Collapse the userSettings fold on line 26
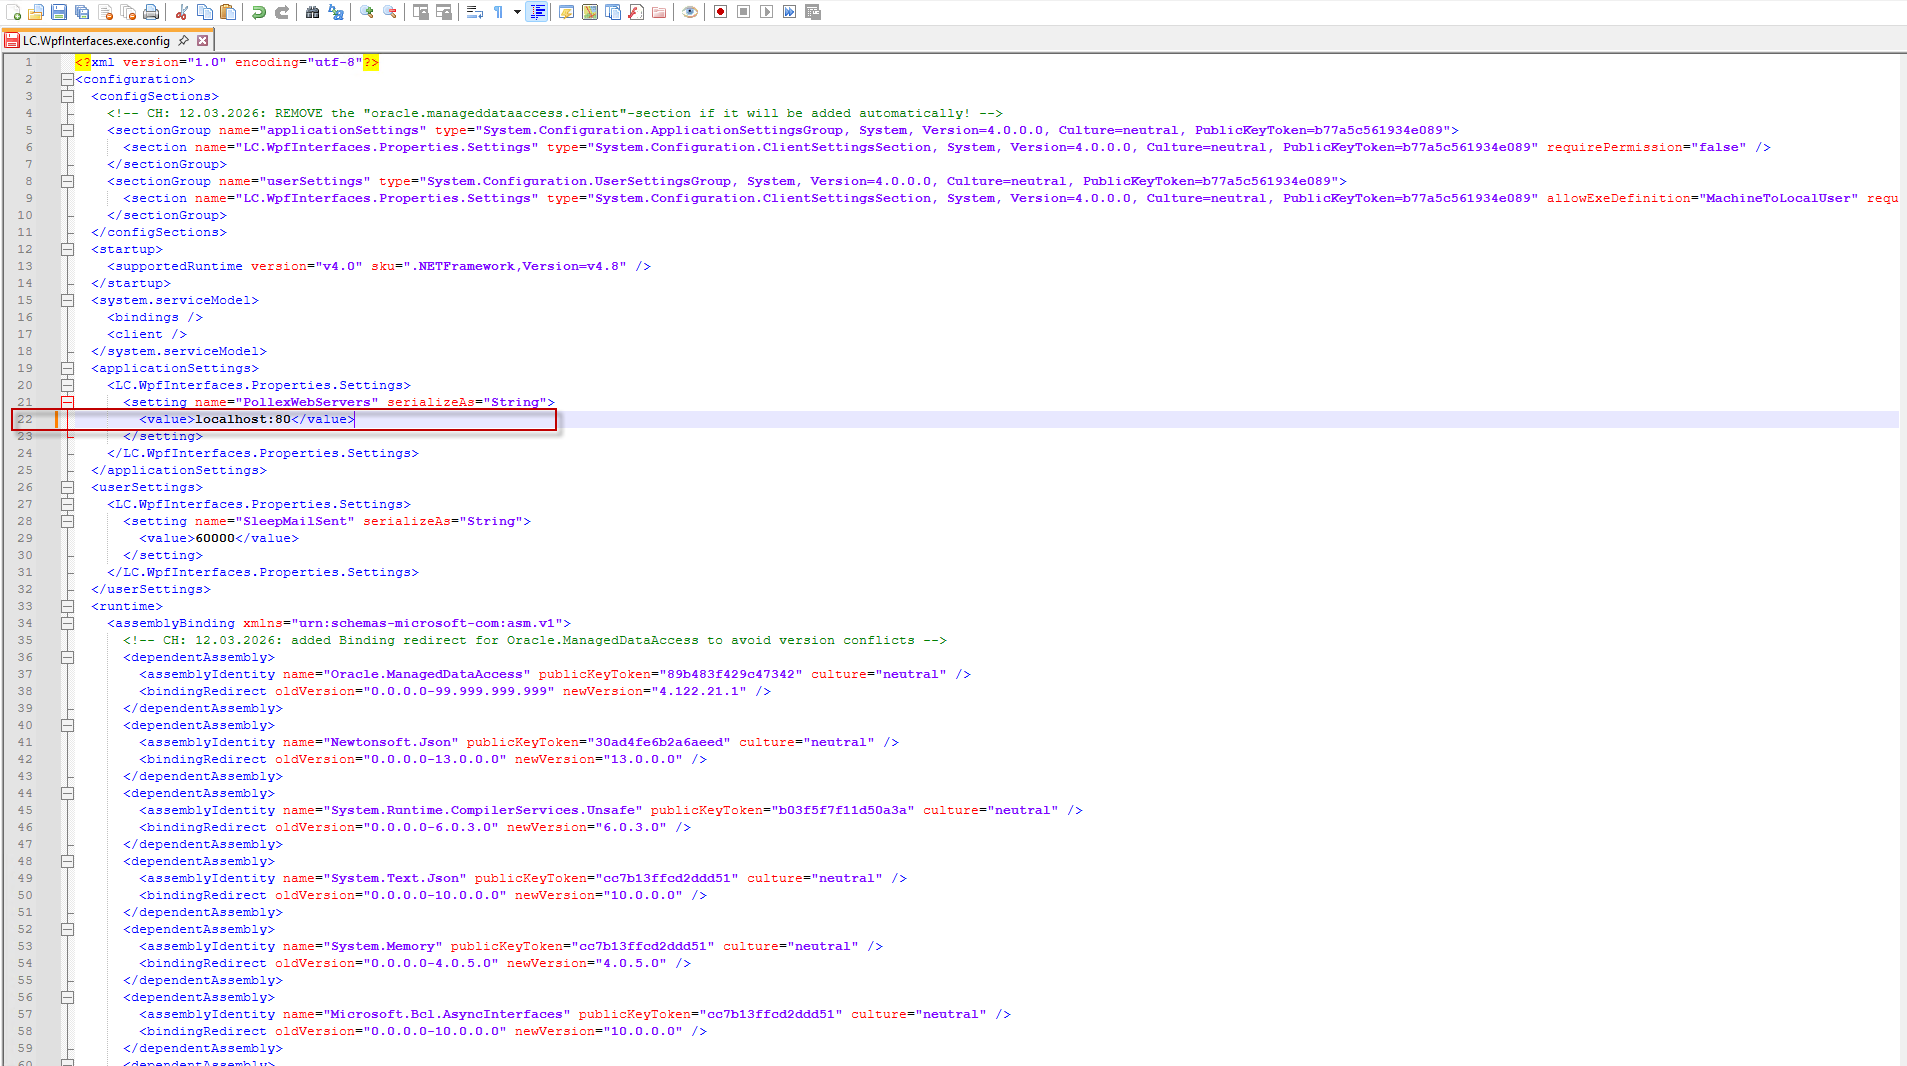This screenshot has width=1907, height=1066. (x=67, y=487)
